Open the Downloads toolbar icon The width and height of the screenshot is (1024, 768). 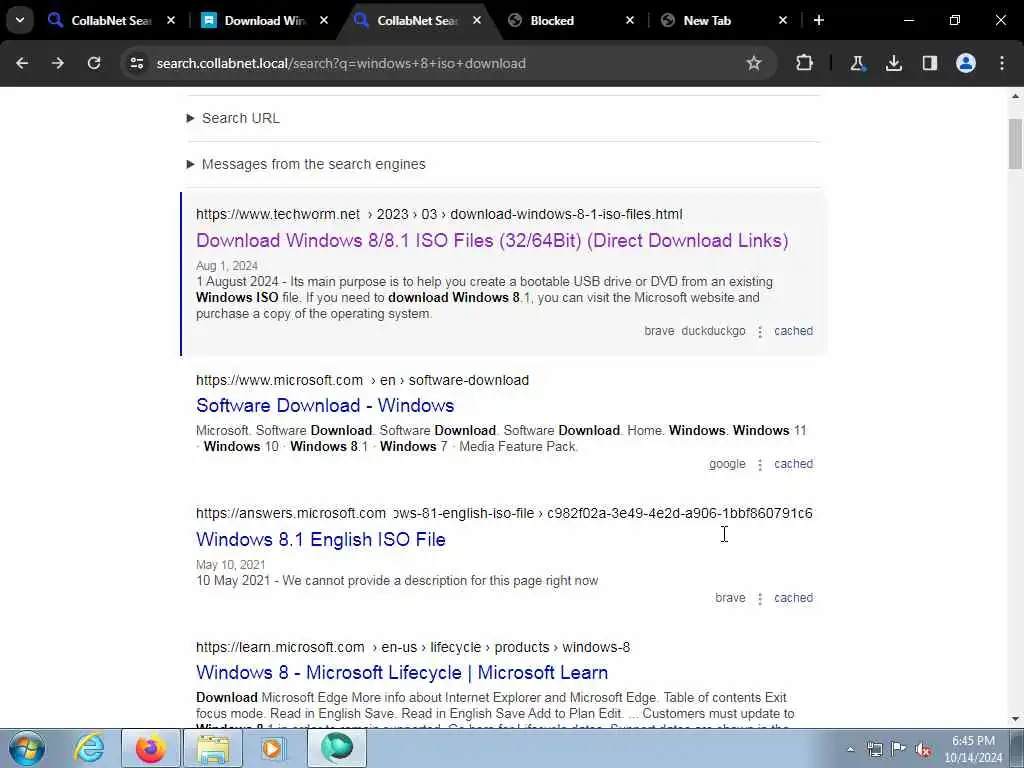pyautogui.click(x=893, y=63)
